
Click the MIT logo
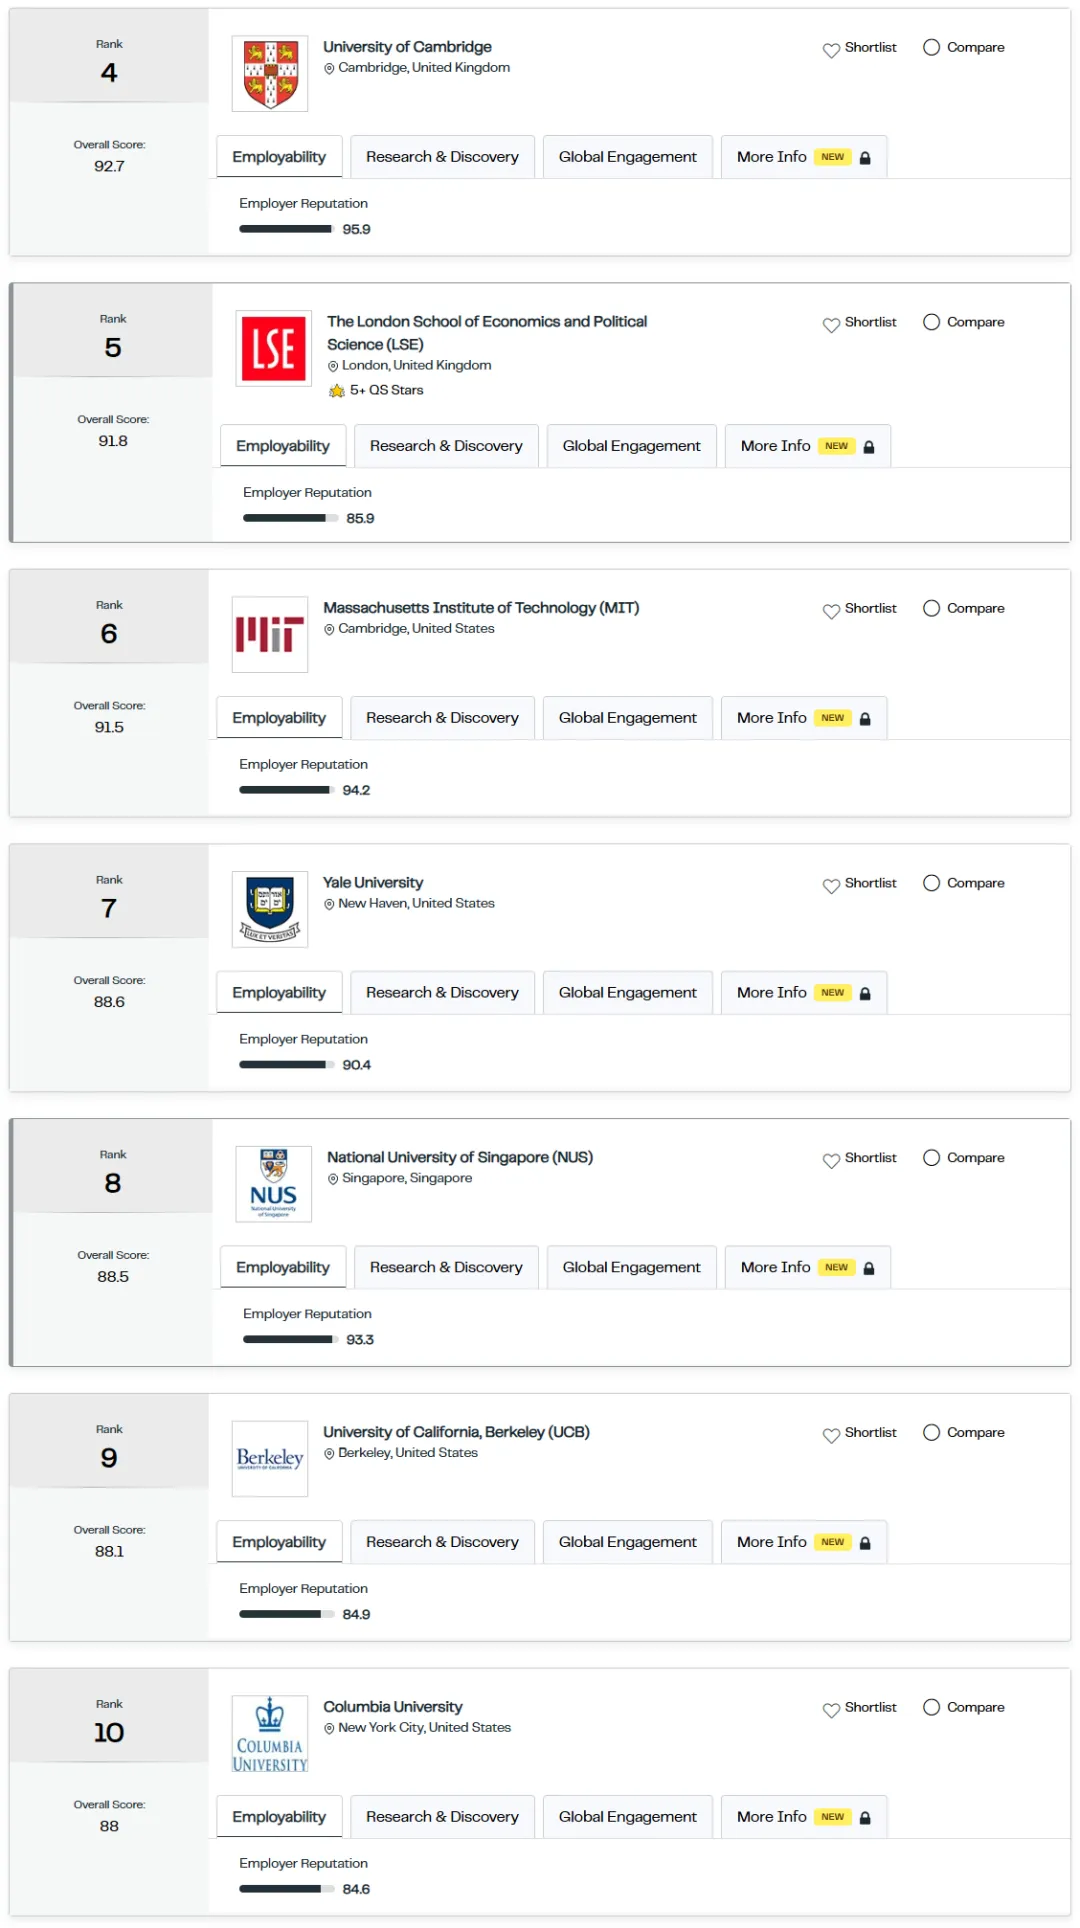(270, 635)
